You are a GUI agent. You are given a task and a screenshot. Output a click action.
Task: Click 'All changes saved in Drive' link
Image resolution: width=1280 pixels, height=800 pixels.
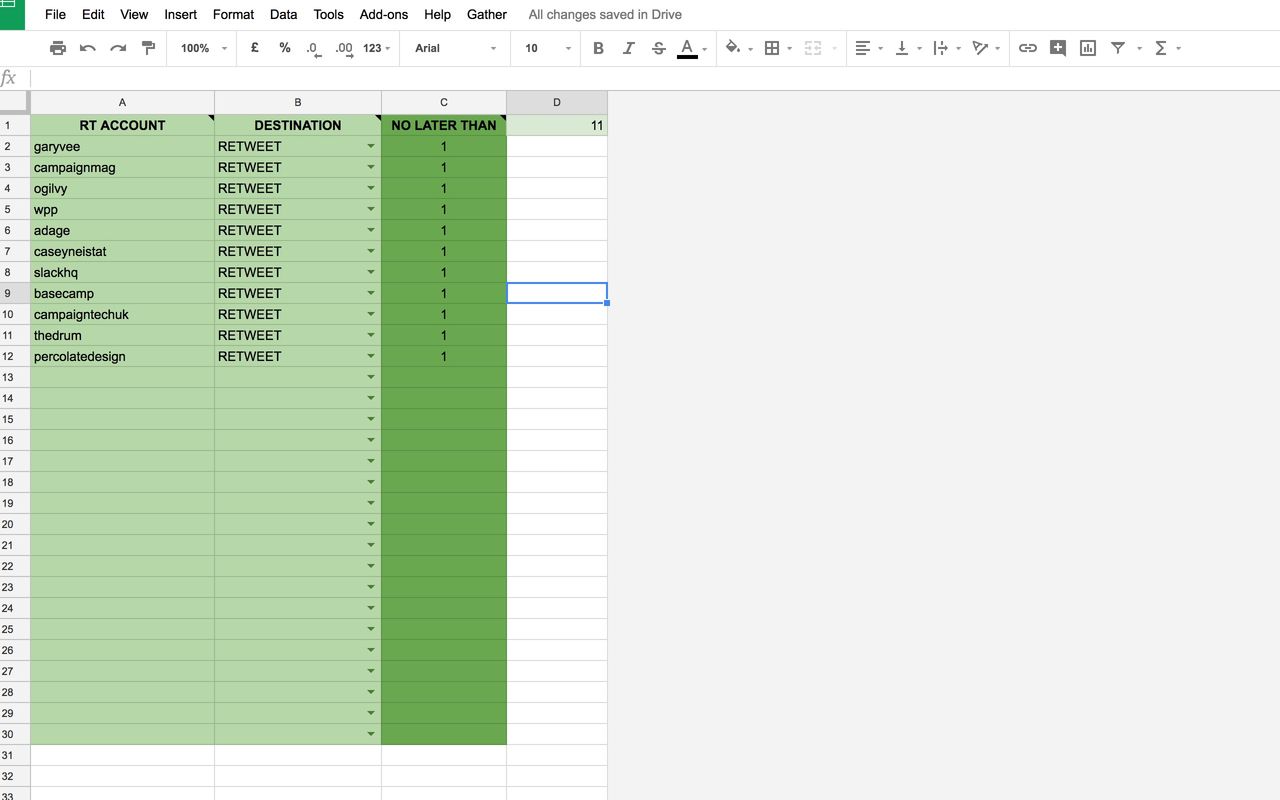605,14
